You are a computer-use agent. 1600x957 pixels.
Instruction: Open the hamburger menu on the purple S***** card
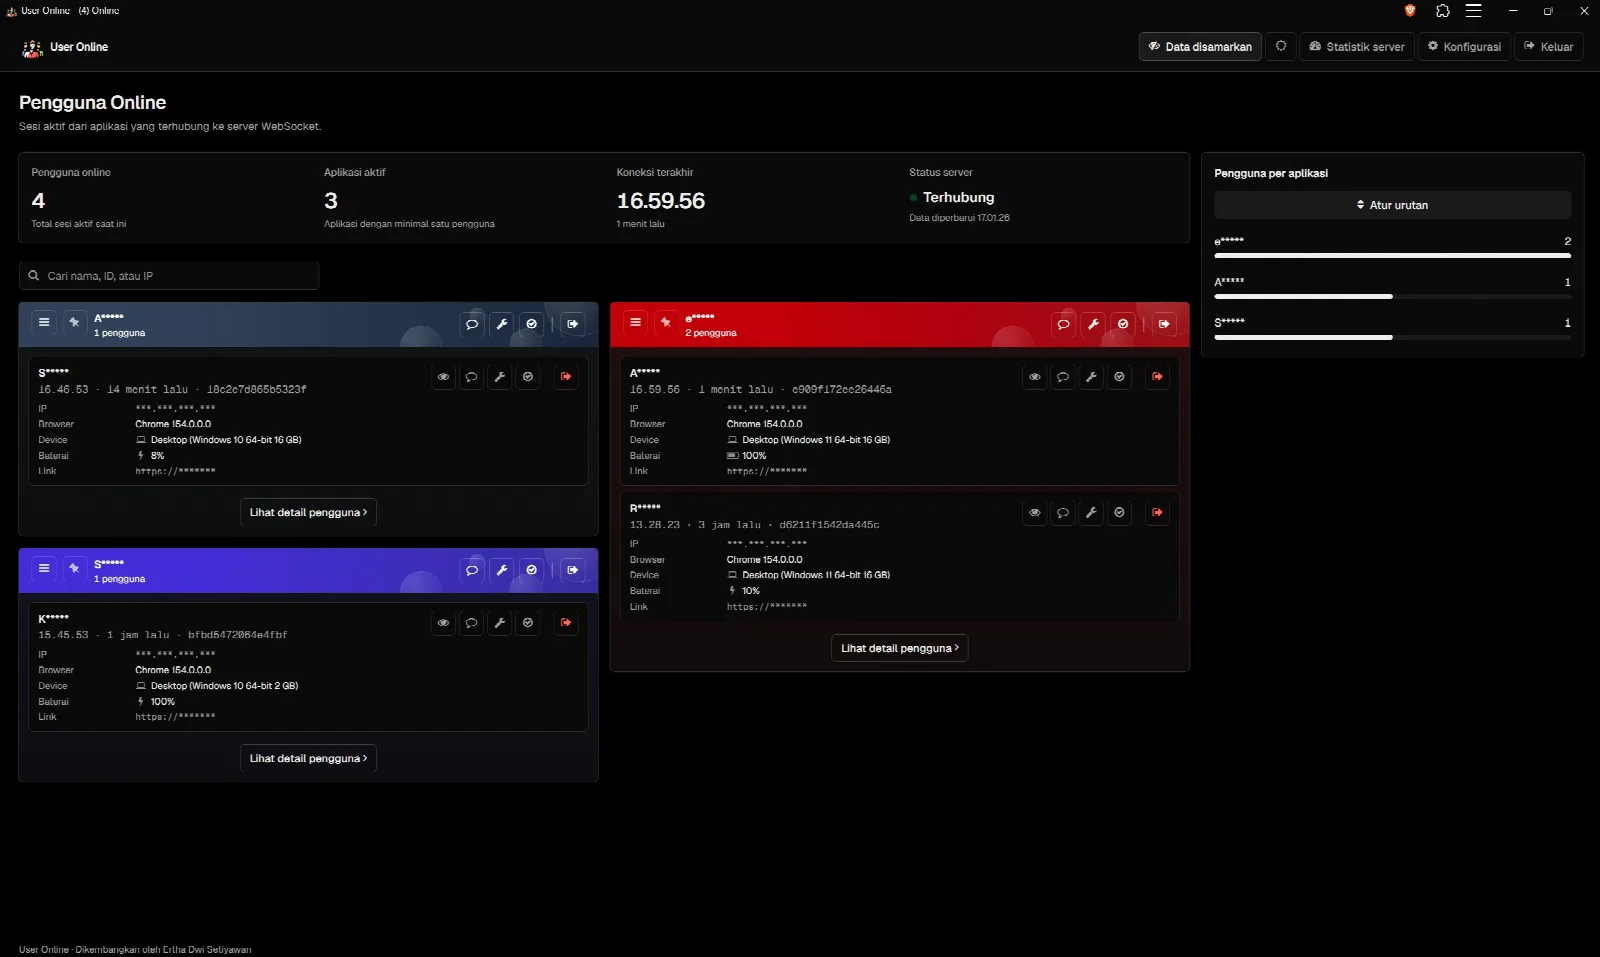[44, 569]
